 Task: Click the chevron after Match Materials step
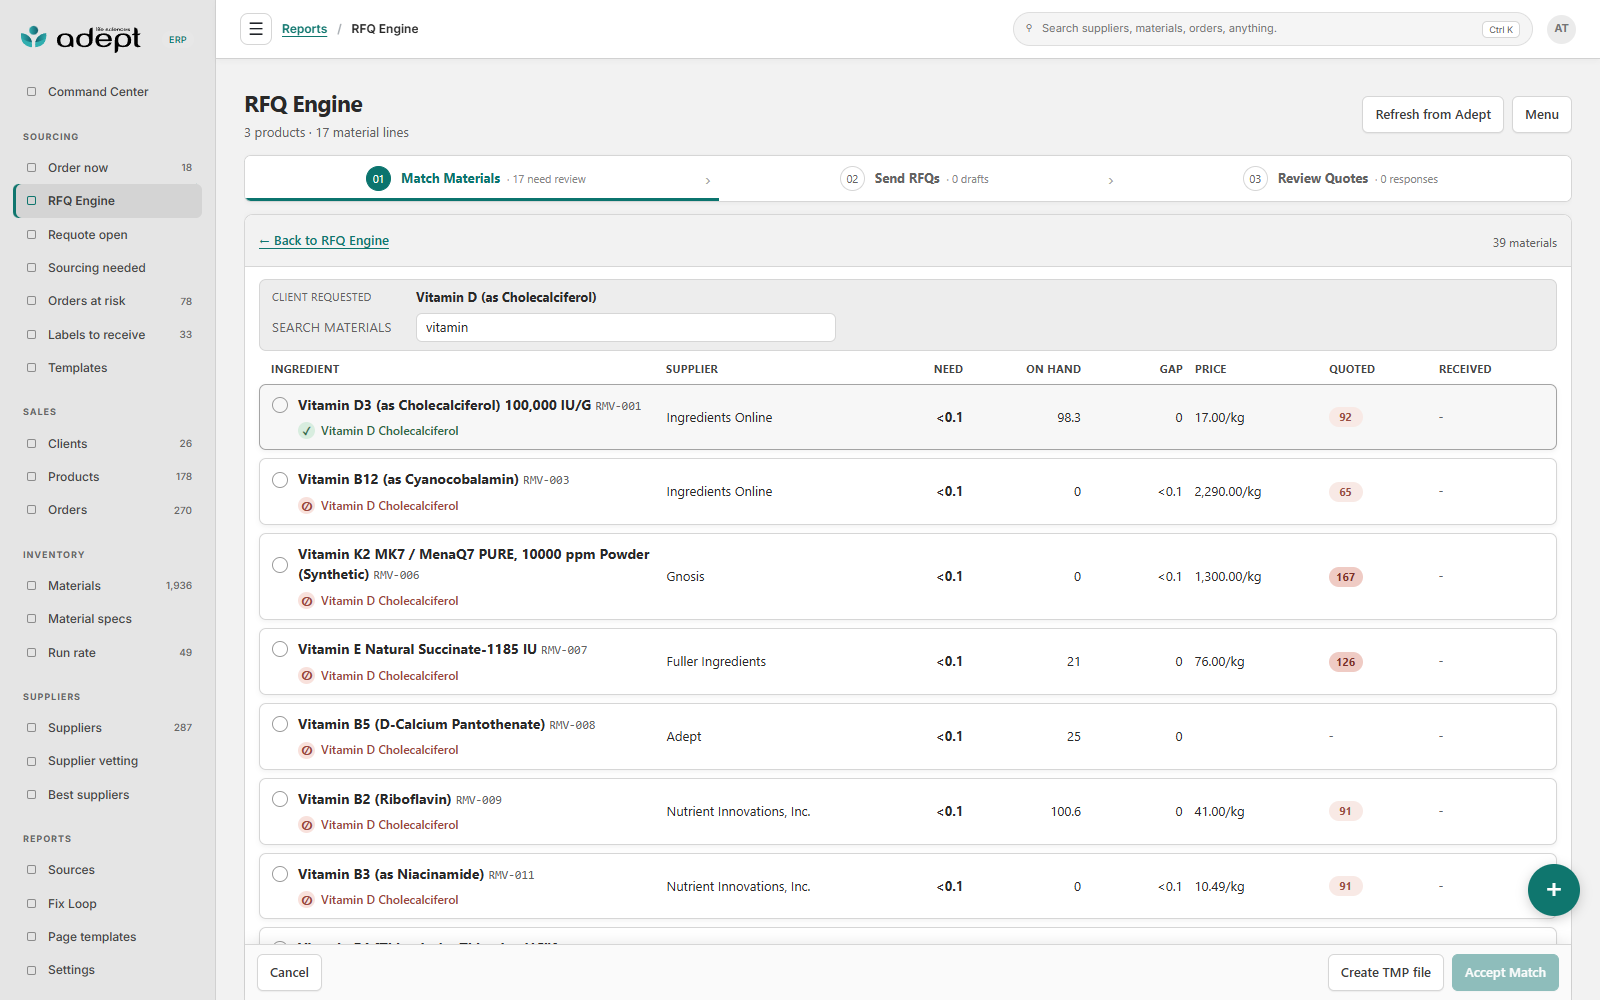coord(708,181)
